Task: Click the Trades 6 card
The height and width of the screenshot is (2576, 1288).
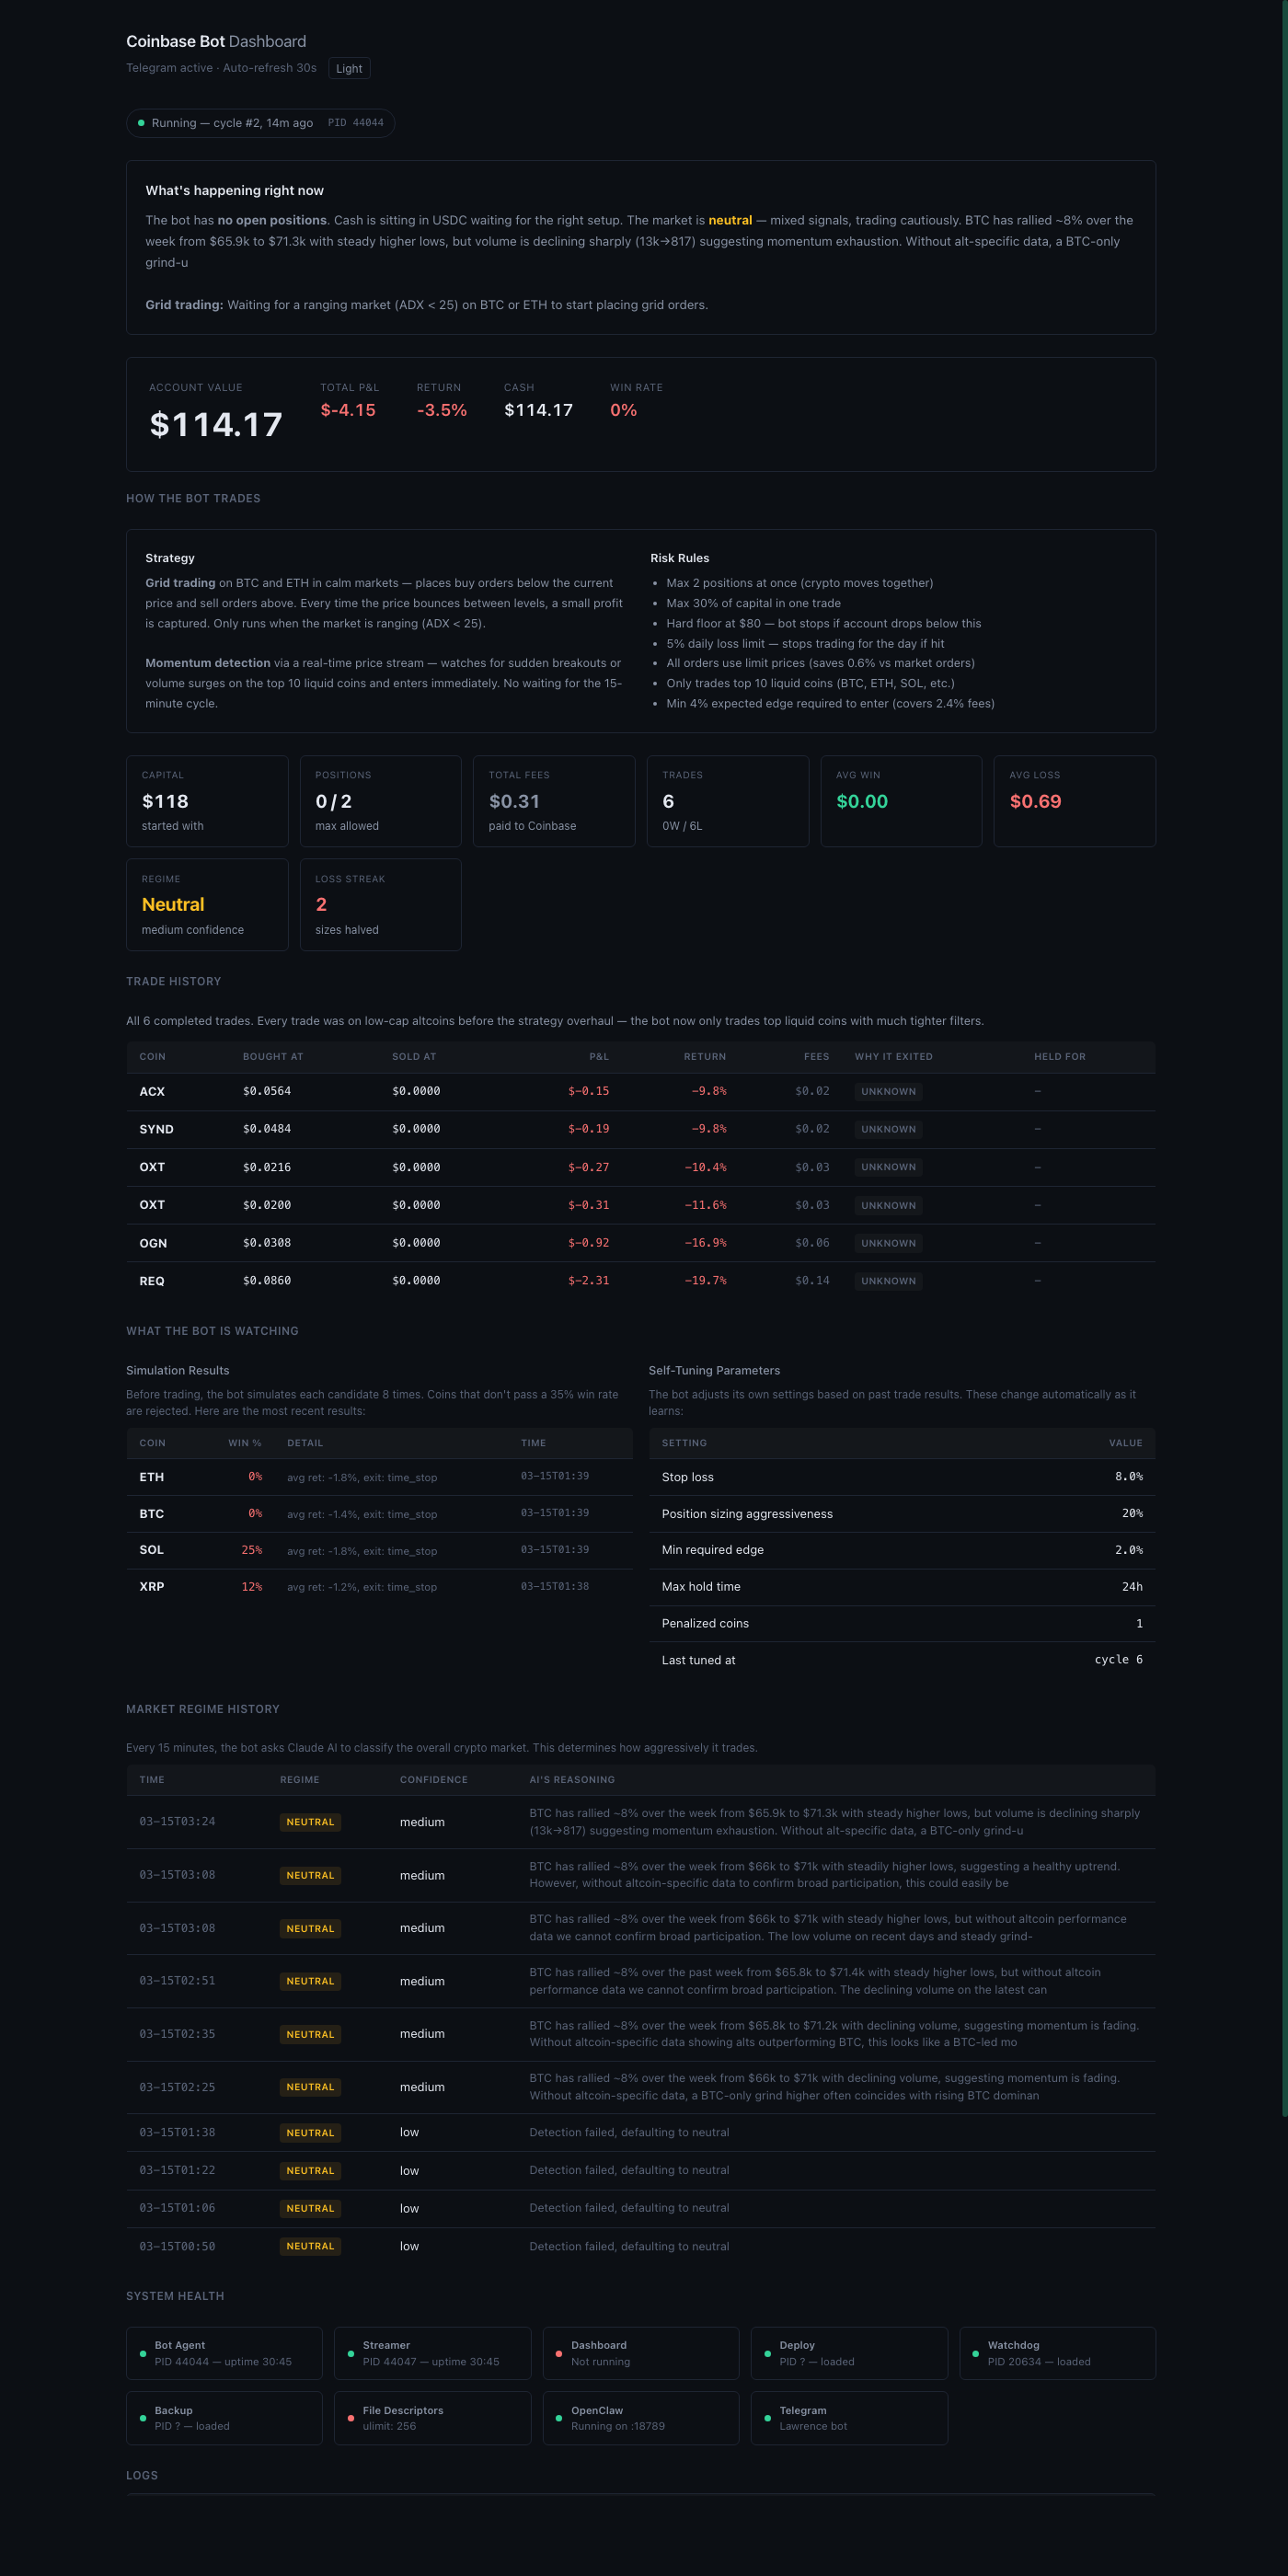Action: click(x=728, y=801)
